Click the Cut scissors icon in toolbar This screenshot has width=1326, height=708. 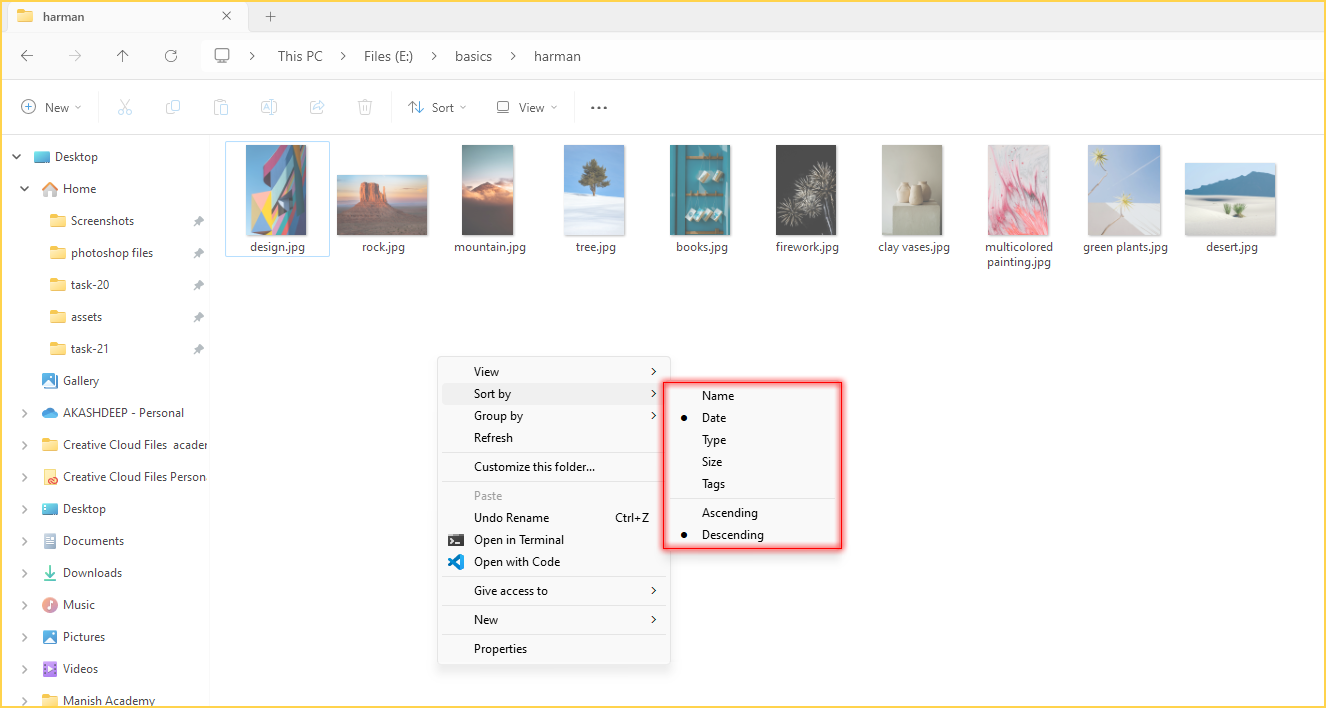125,108
